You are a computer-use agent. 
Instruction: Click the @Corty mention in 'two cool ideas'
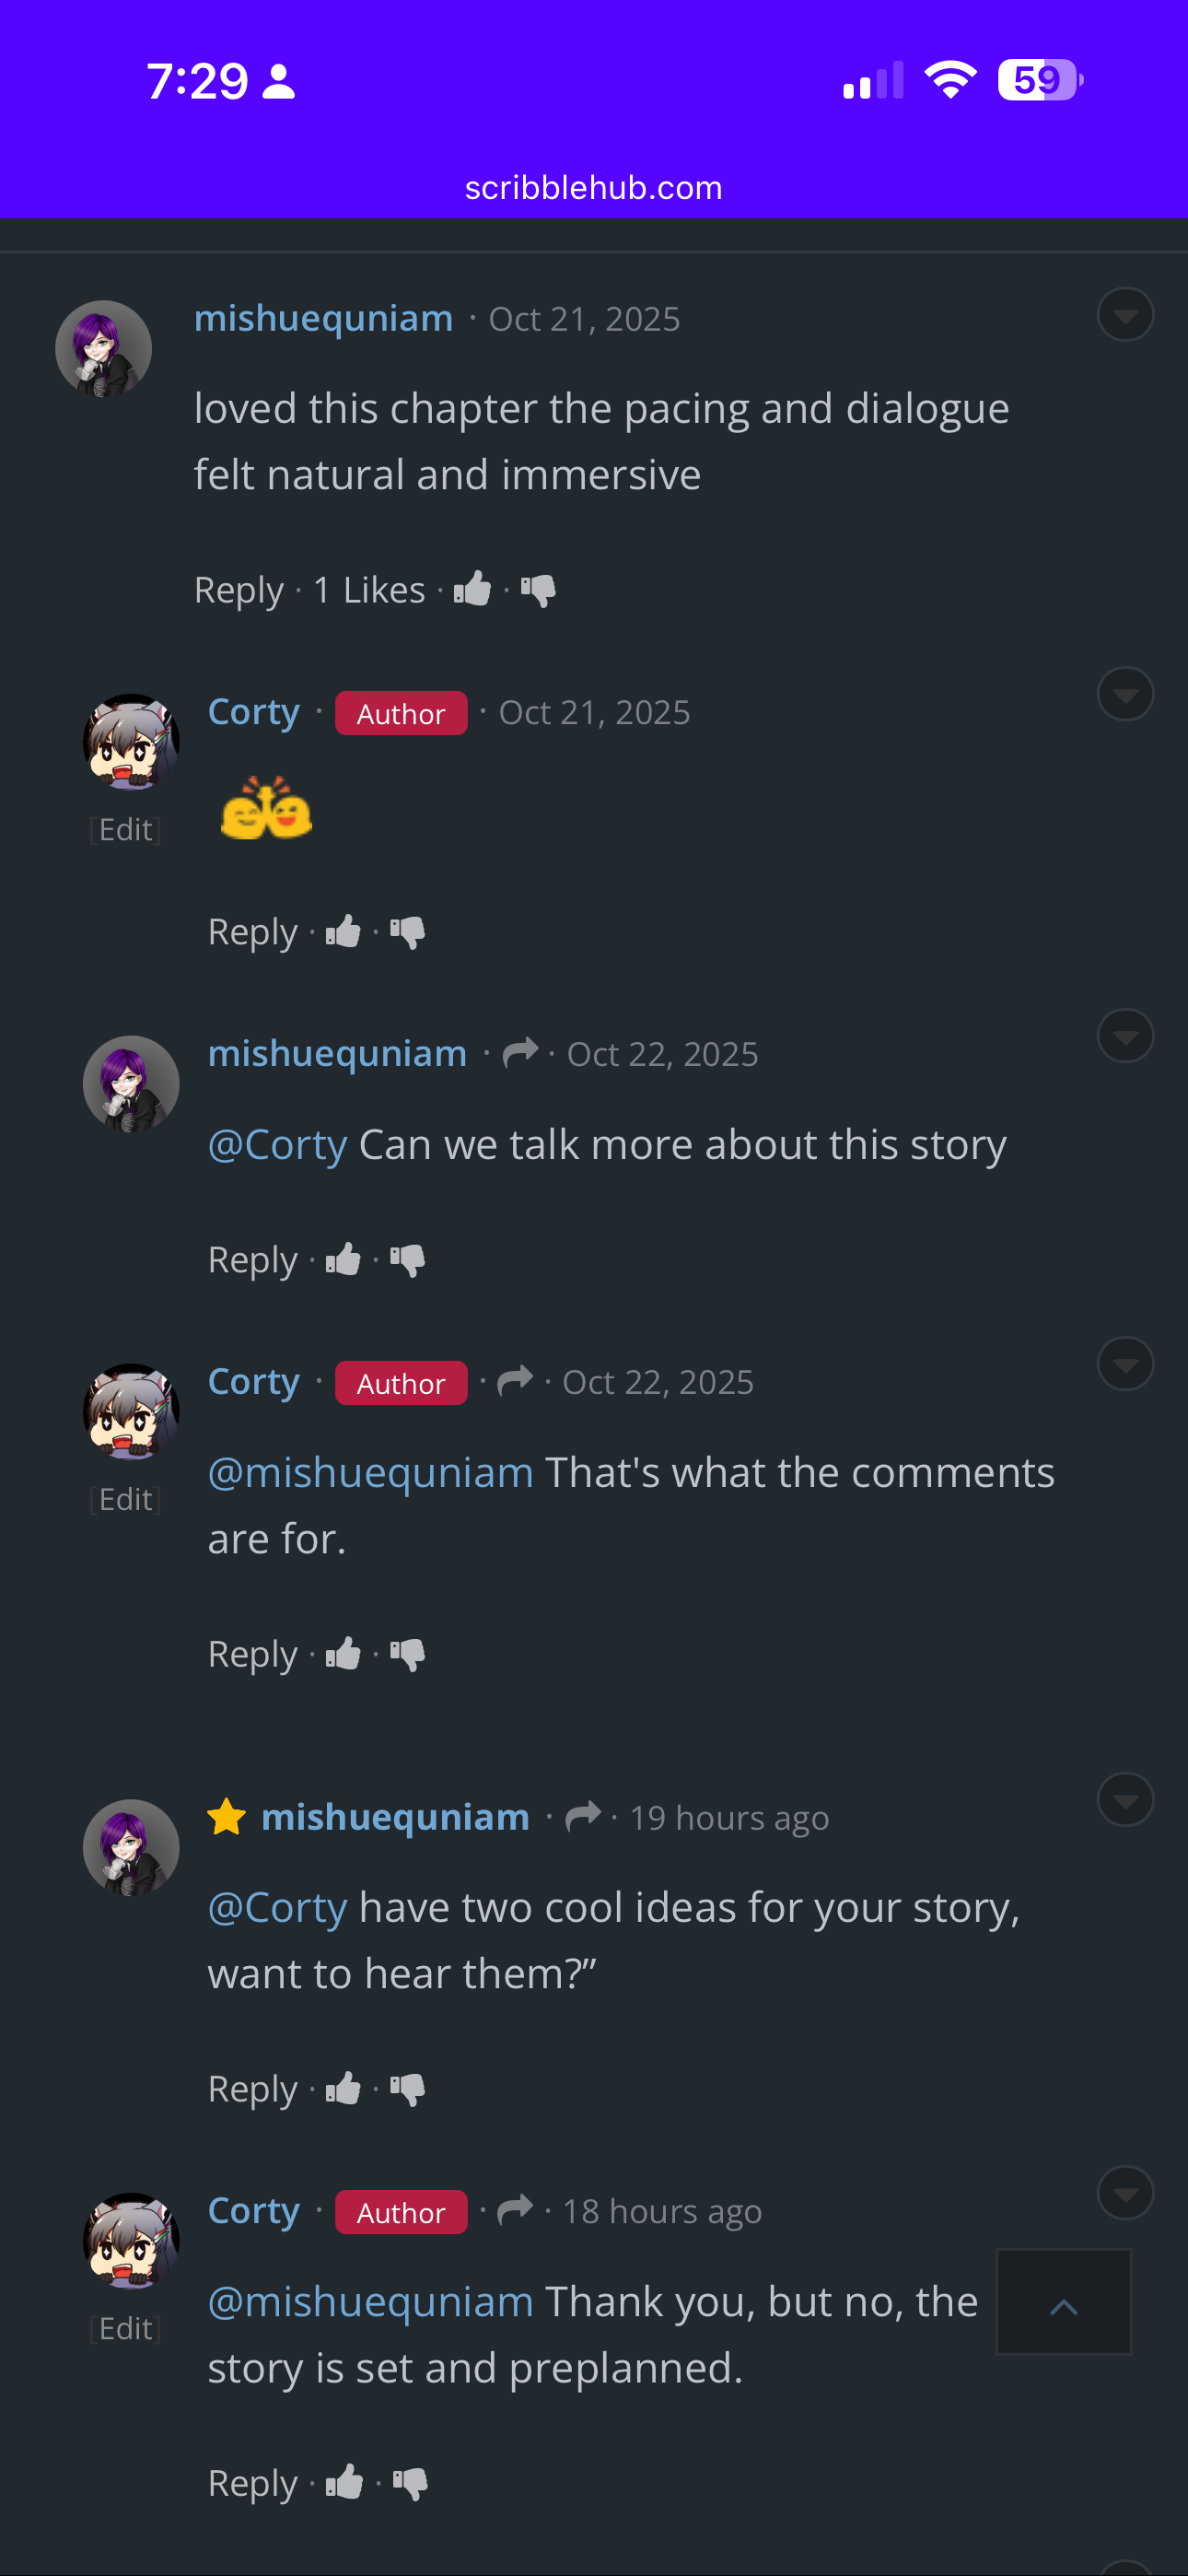277,1907
